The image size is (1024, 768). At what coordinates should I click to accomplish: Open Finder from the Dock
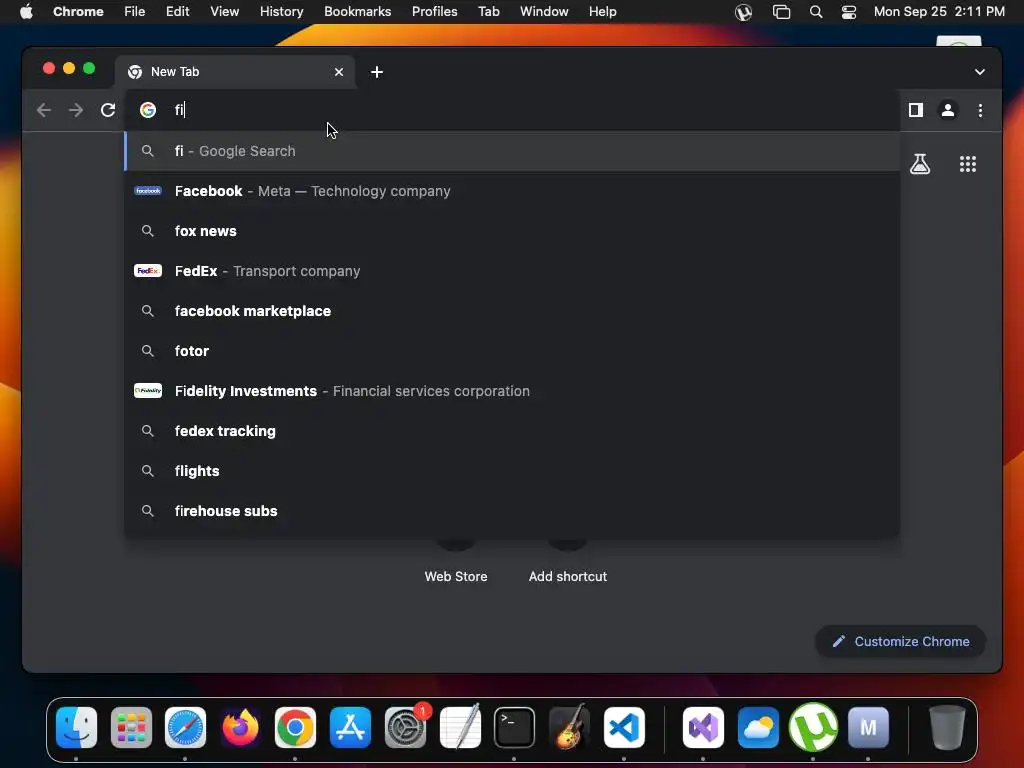[x=76, y=727]
